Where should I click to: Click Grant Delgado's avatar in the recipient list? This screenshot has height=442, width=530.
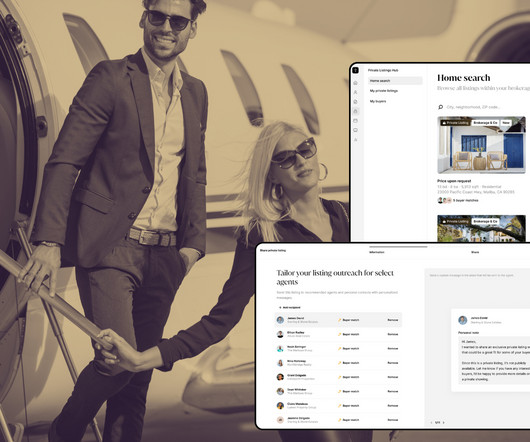pyautogui.click(x=280, y=377)
